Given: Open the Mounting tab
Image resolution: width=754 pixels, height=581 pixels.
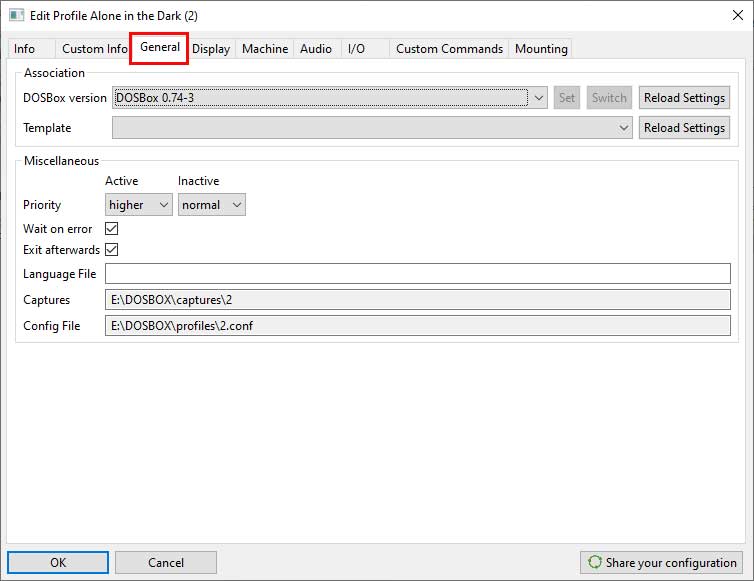Looking at the screenshot, I should [541, 49].
